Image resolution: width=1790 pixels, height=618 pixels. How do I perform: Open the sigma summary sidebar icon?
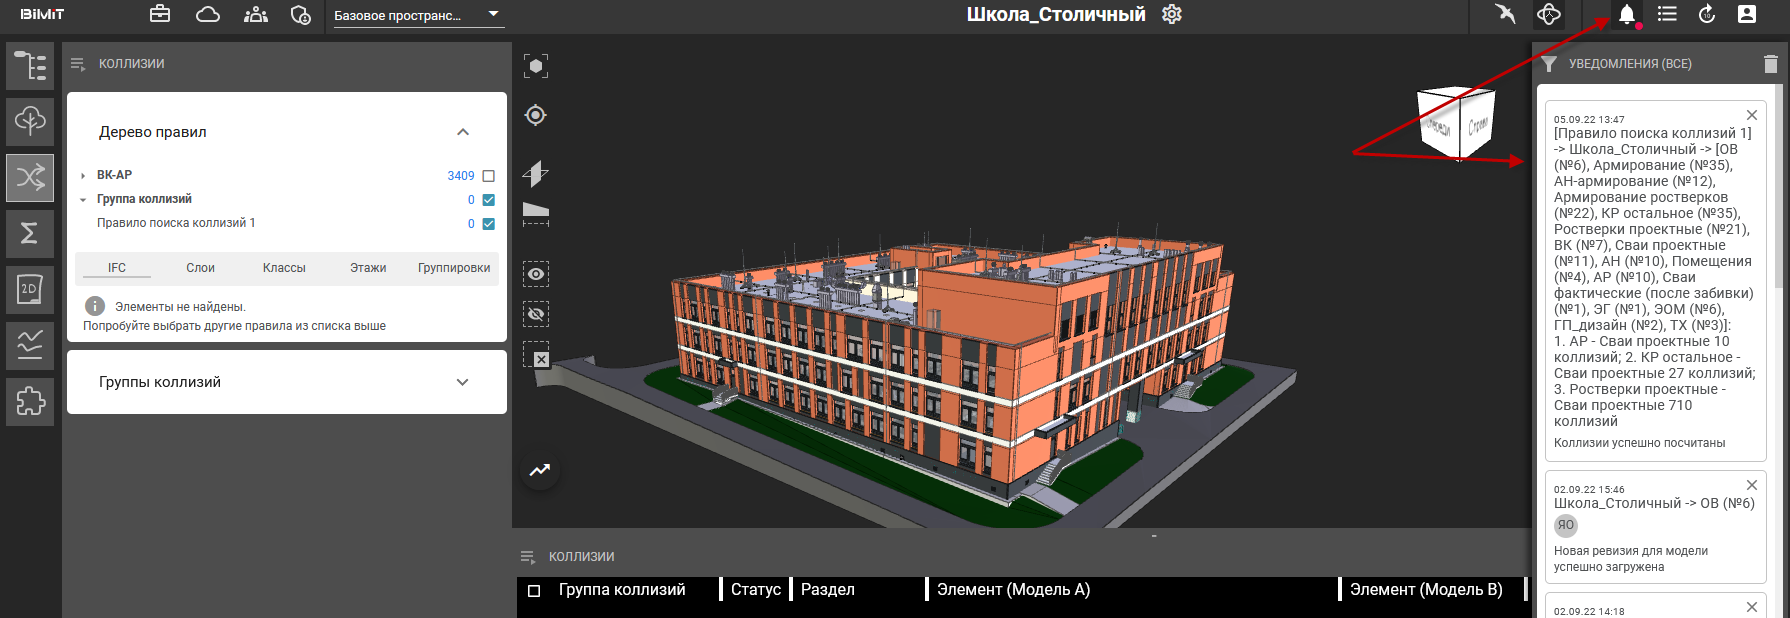pos(30,234)
